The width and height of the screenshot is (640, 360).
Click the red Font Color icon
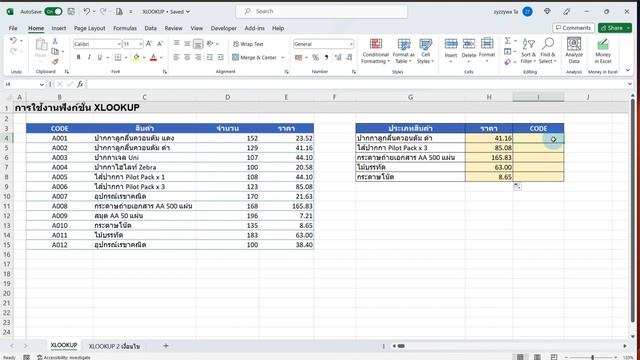coord(153,58)
